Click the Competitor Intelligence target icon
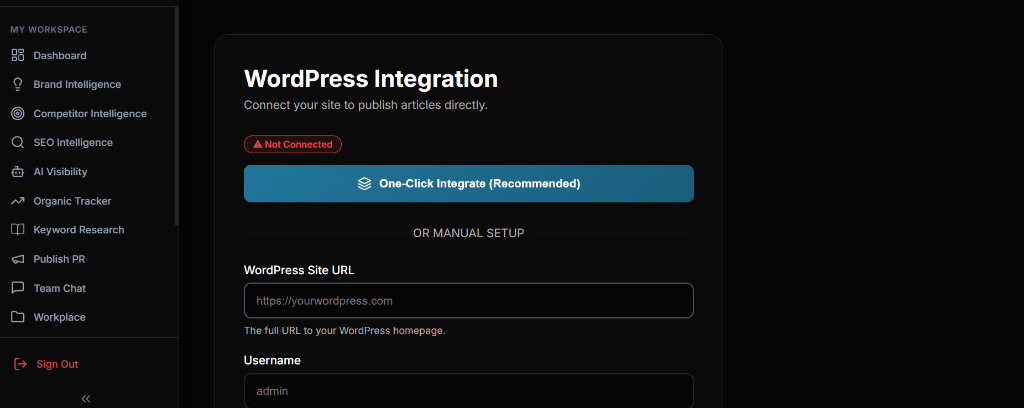This screenshot has height=408, width=1024. point(18,114)
